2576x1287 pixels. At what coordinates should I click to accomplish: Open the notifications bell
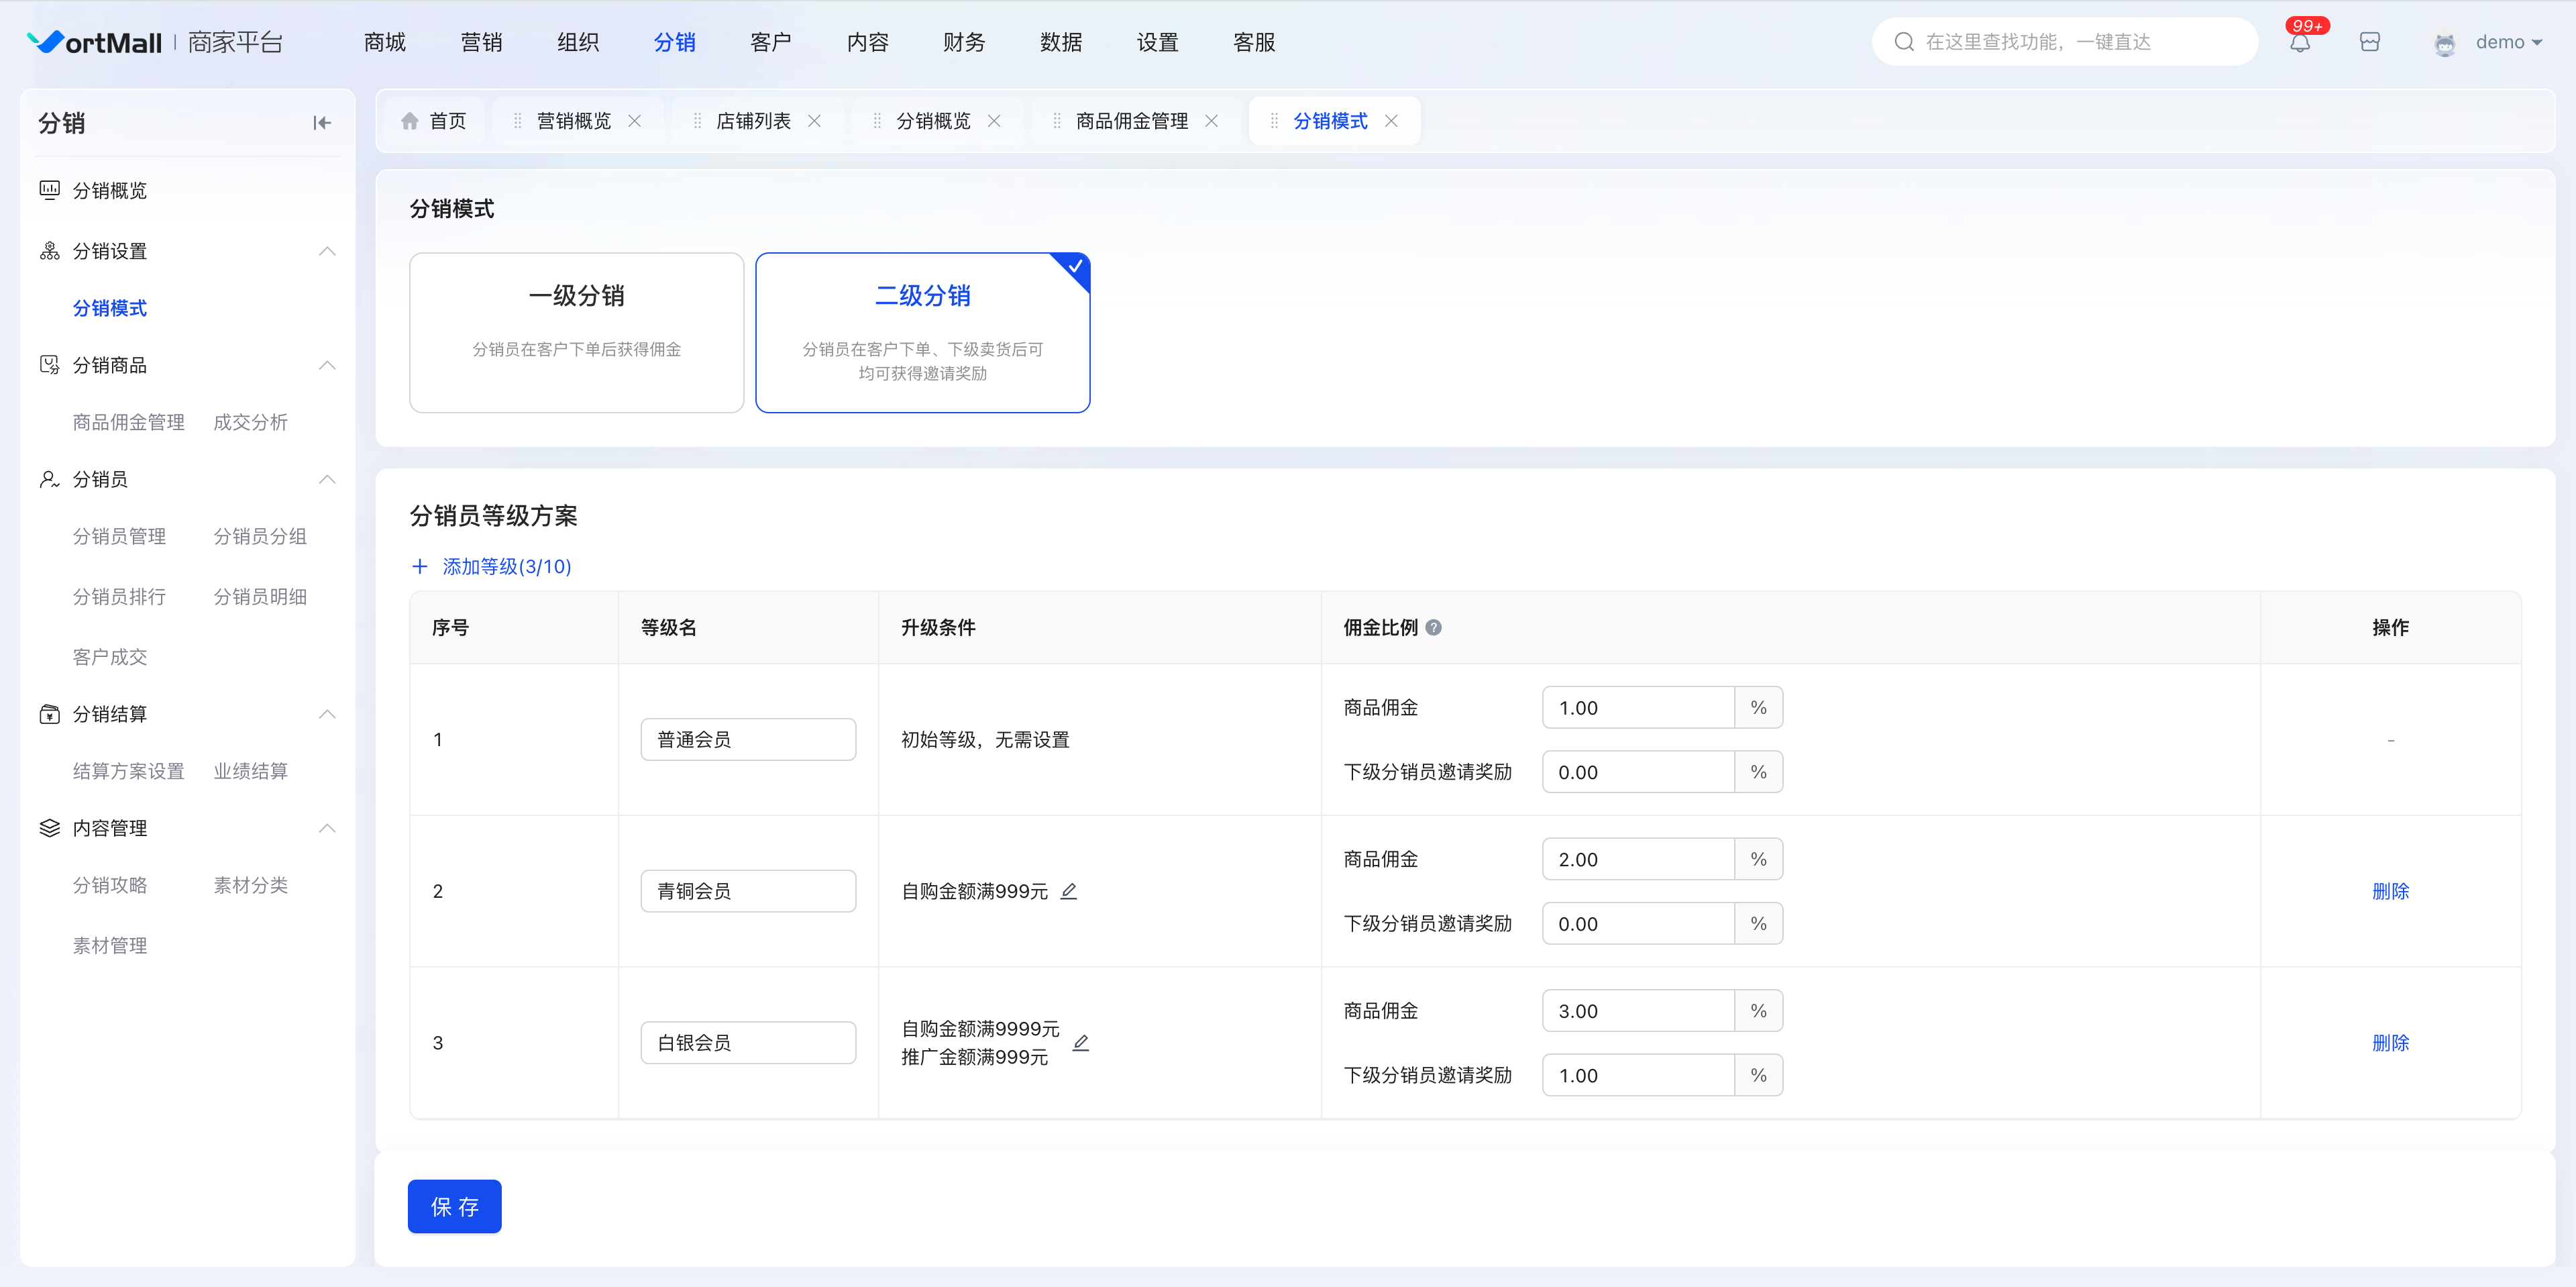coord(2300,42)
